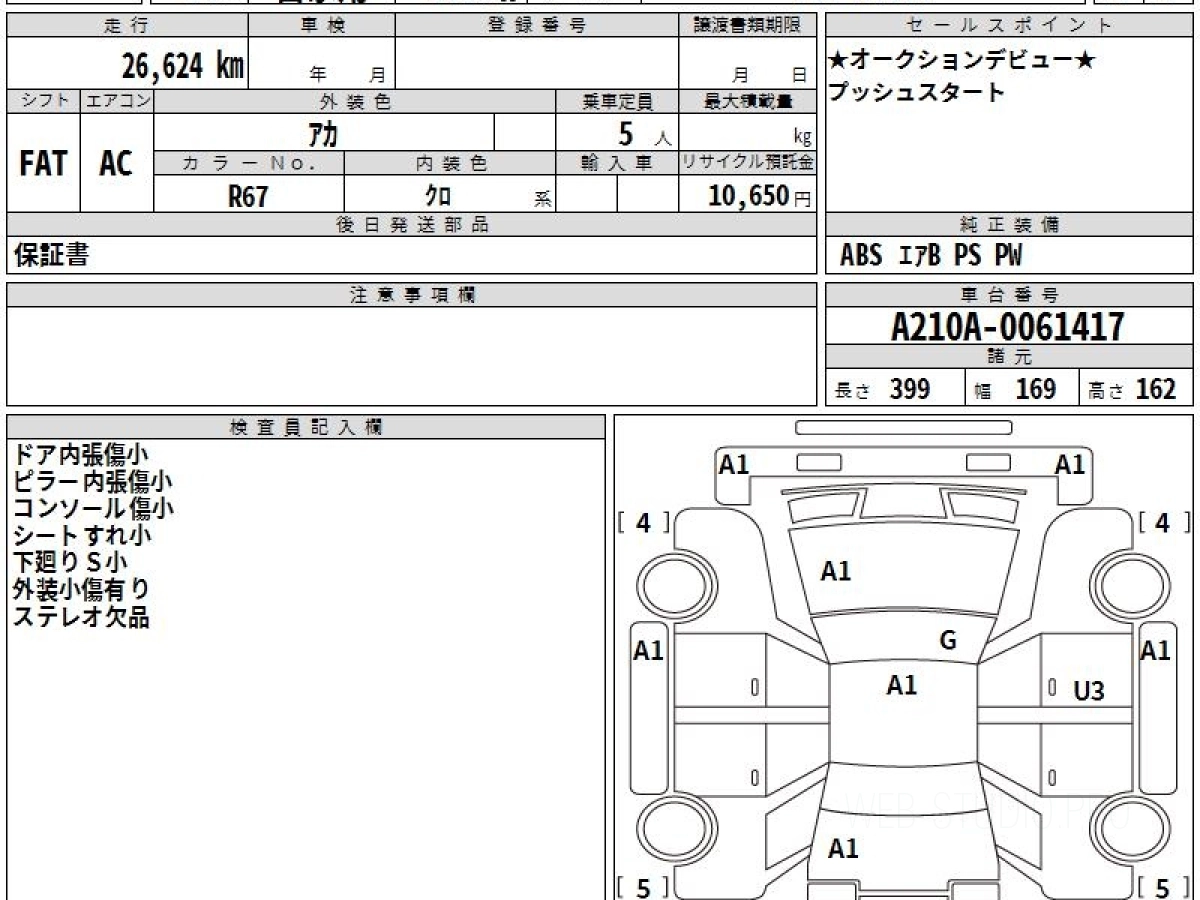Select the エアコン column header
This screenshot has width=1200, height=900.
coord(116,101)
